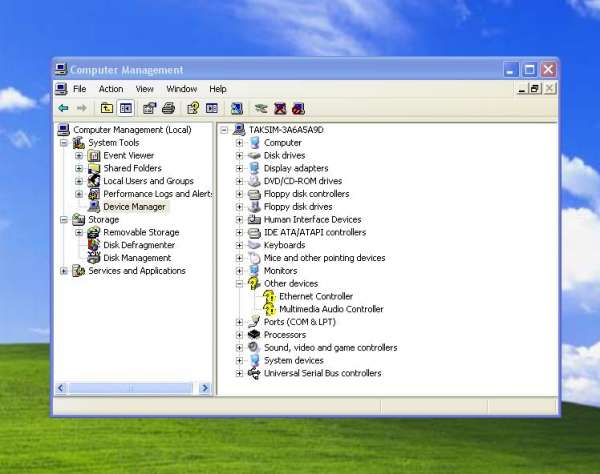Click the left pane horizontal scrollbar thumb
Image resolution: width=600 pixels, height=474 pixels.
click(131, 388)
